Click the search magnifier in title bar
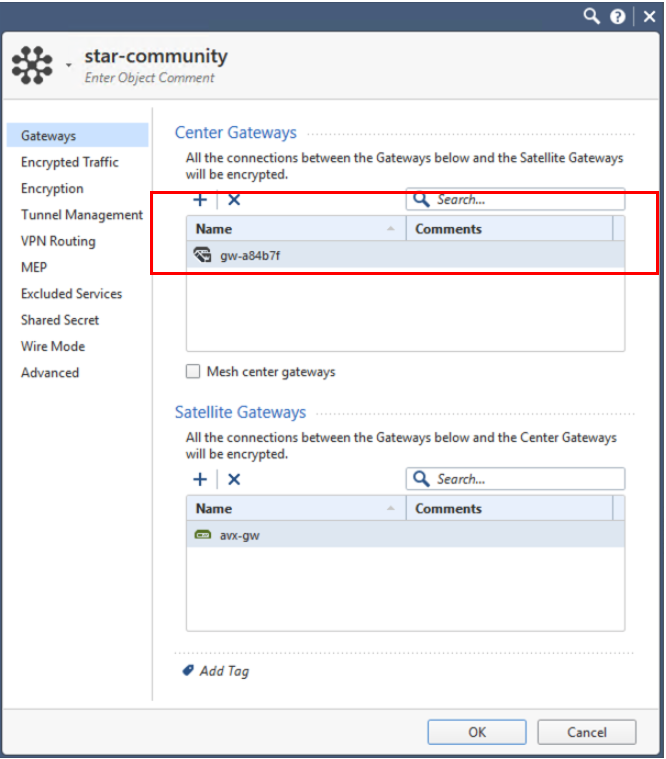Screen dimensions: 666x759 click(592, 16)
